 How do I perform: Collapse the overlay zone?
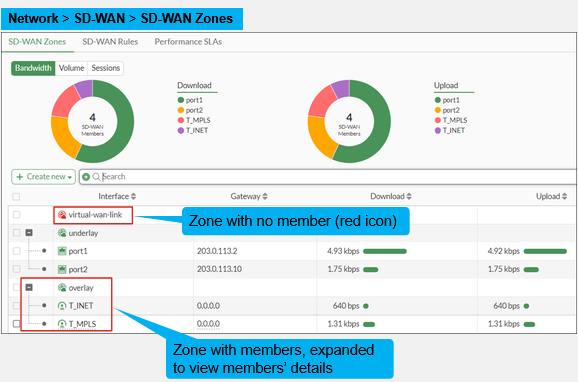click(x=29, y=287)
